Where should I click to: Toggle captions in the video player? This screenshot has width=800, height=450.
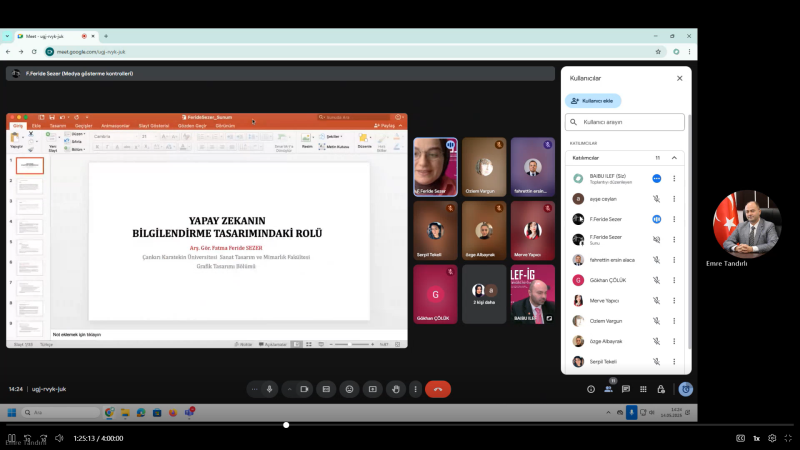pos(741,438)
